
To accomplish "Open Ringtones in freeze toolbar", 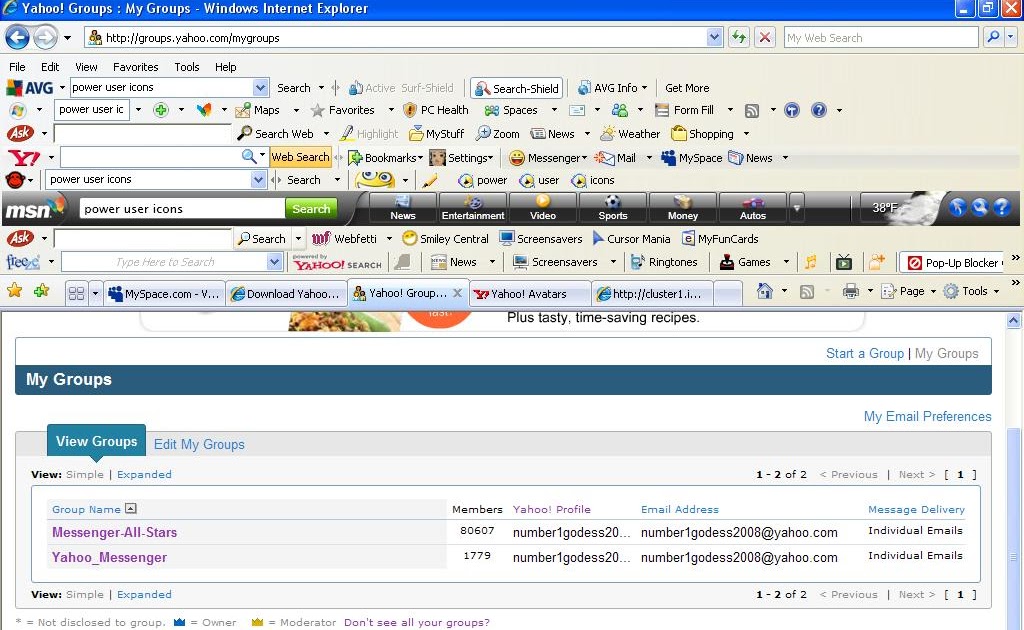I will 664,262.
